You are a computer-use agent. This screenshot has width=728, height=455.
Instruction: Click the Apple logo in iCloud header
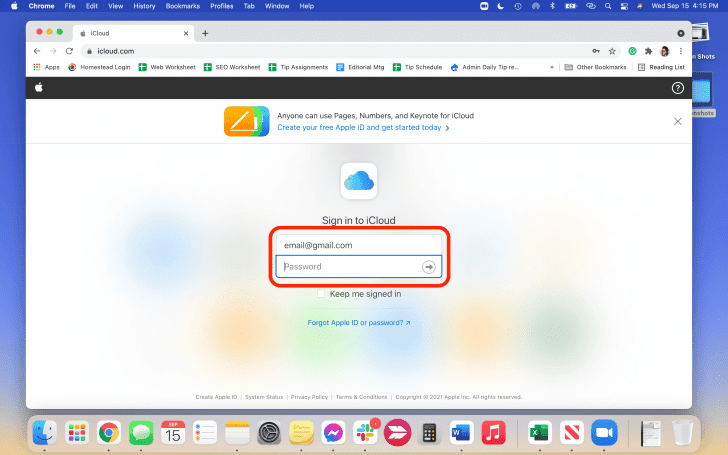[39, 89]
